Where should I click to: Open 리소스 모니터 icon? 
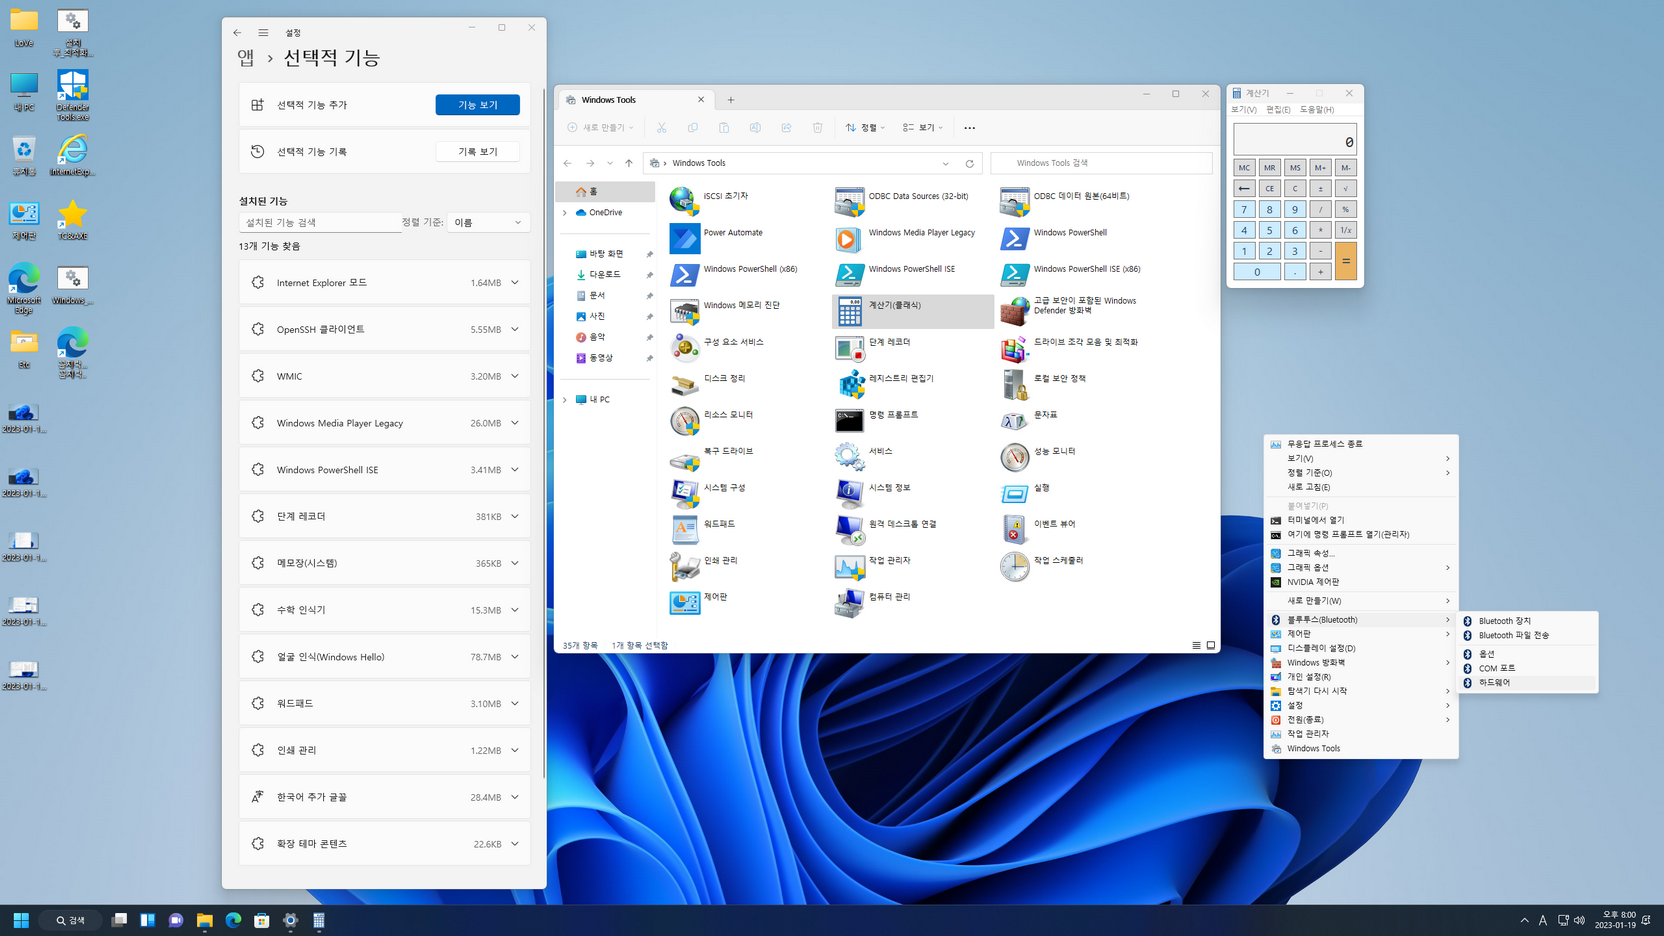coord(685,419)
